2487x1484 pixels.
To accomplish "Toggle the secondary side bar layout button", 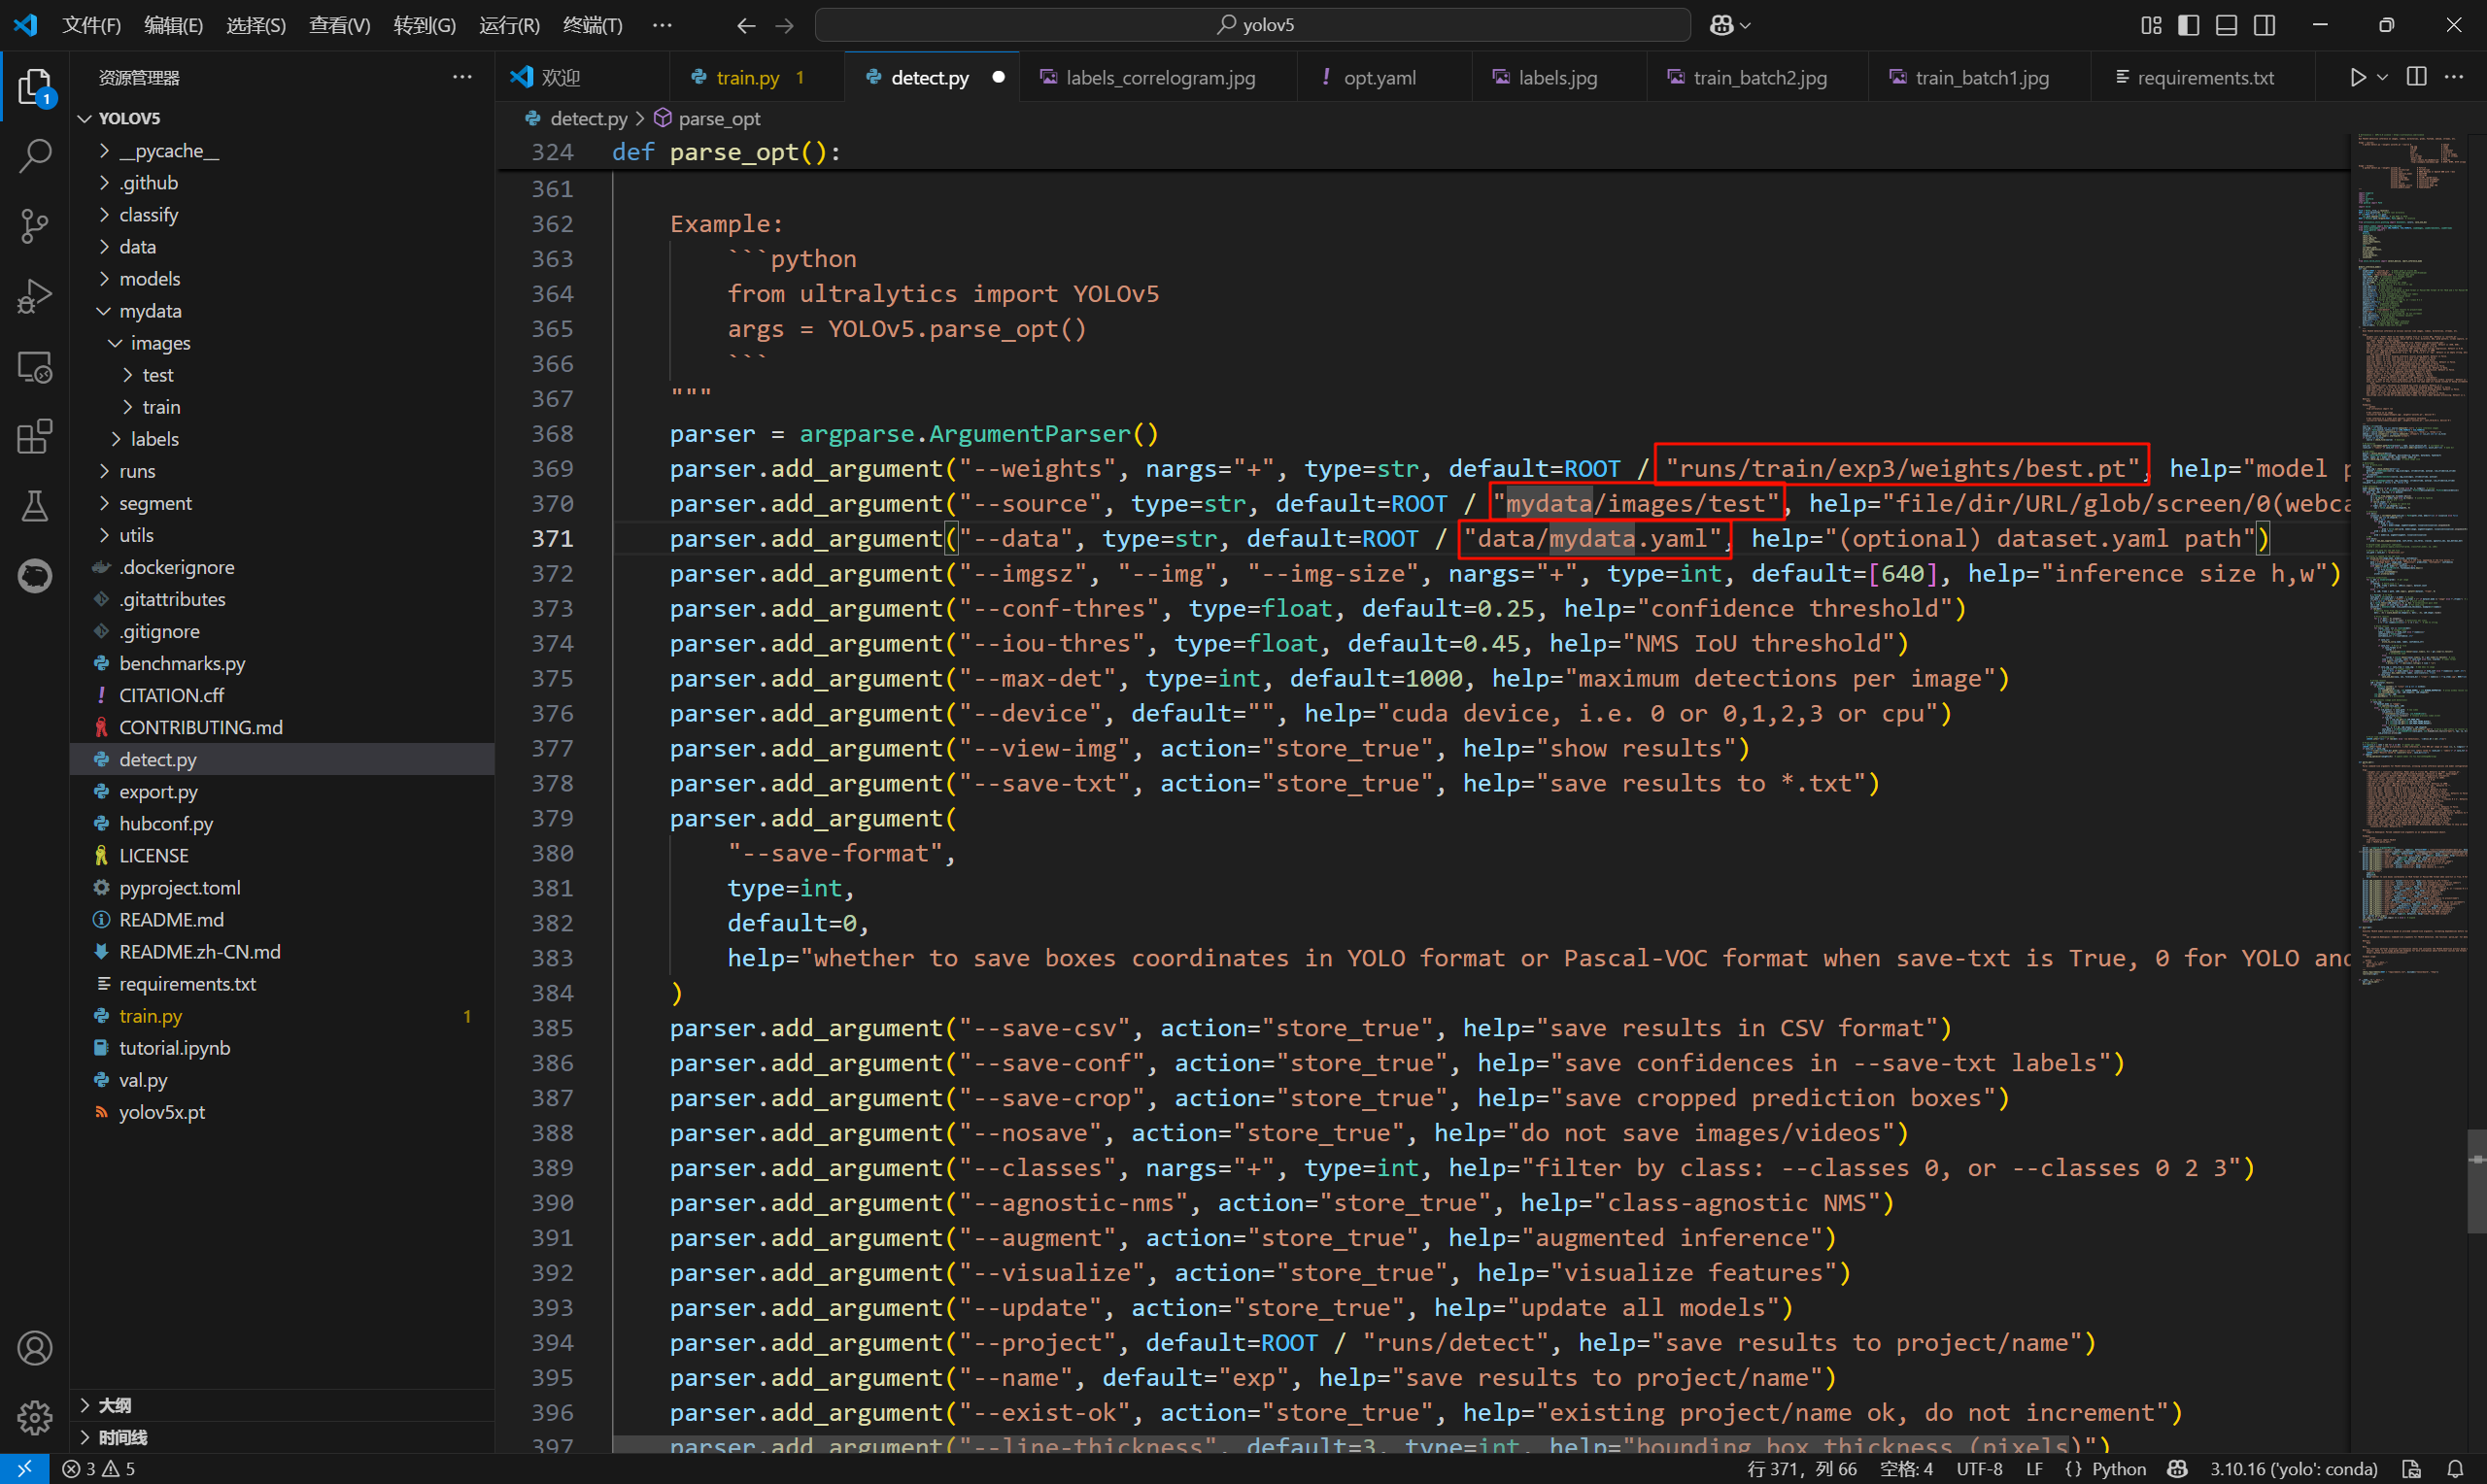I will coord(2265,25).
